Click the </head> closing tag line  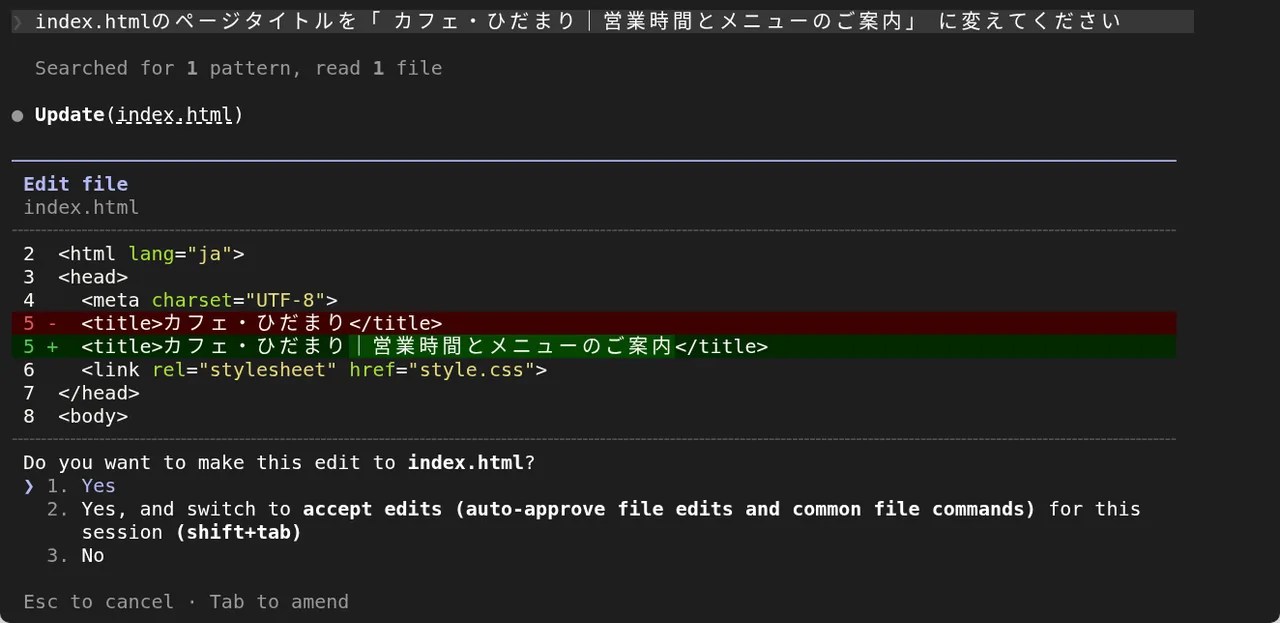pyautogui.click(x=99, y=393)
